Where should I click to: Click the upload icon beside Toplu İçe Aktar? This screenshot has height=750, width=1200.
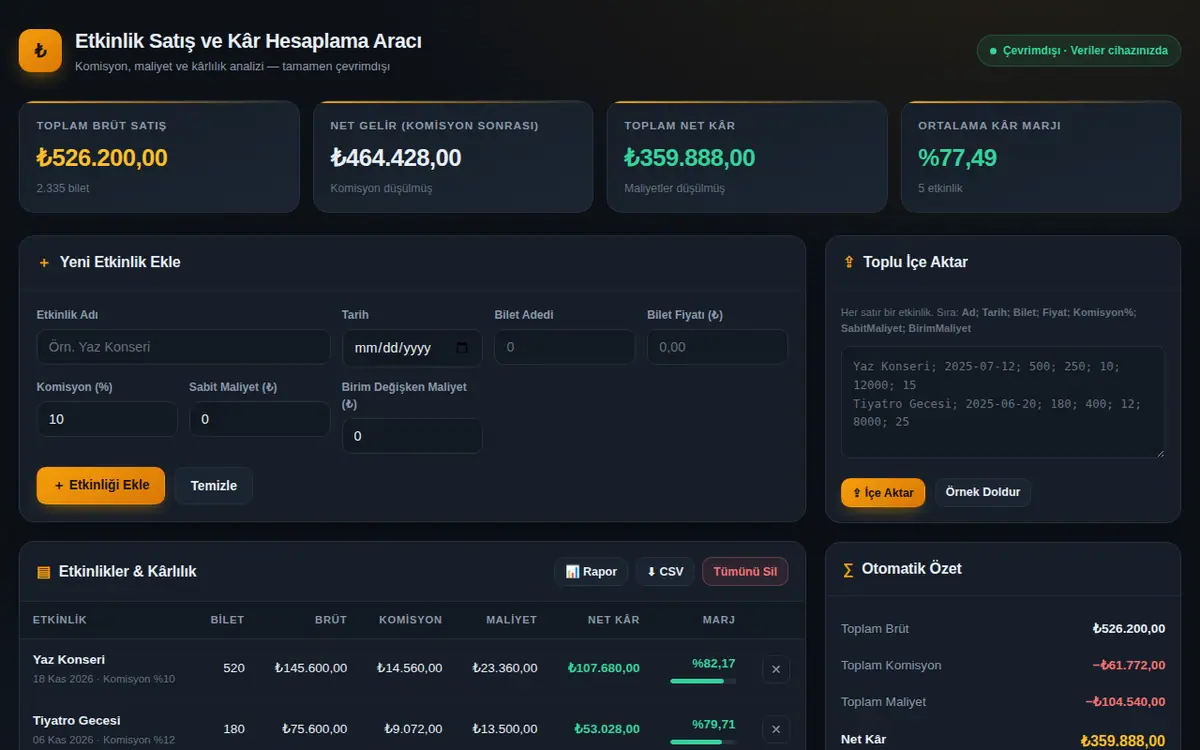[849, 263]
